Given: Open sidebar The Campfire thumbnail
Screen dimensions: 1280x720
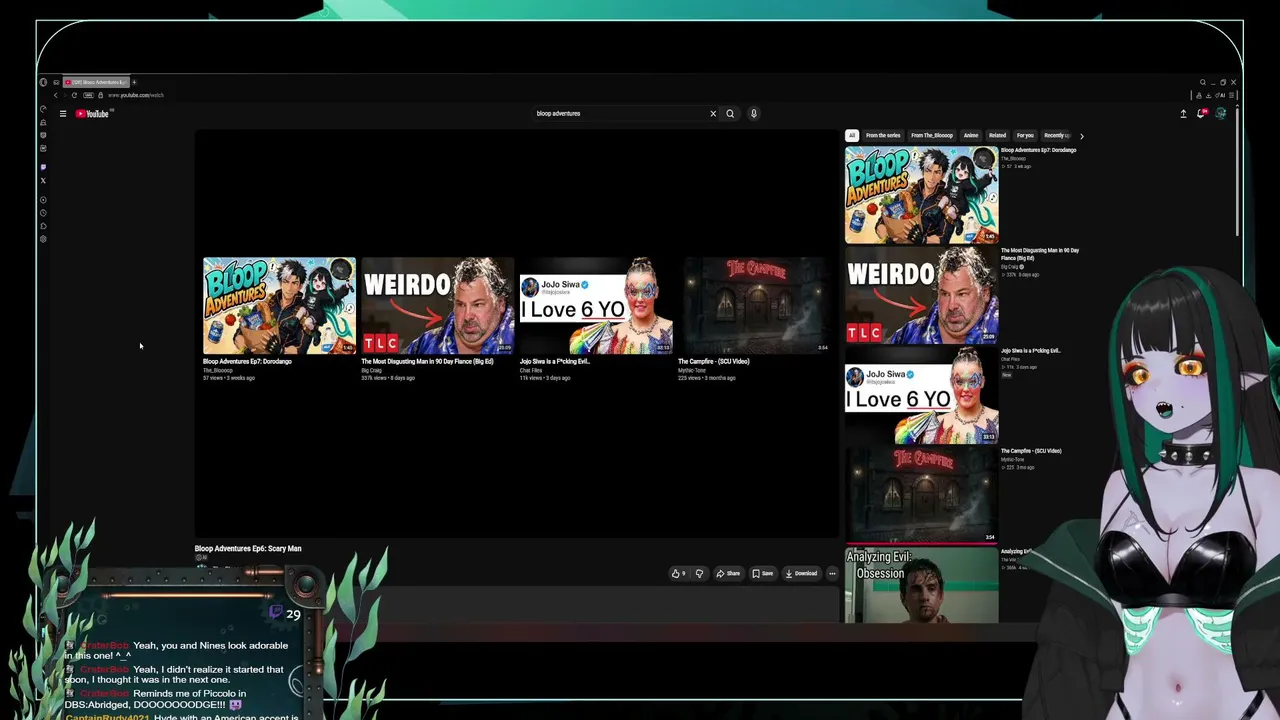Looking at the screenshot, I should 921,495.
